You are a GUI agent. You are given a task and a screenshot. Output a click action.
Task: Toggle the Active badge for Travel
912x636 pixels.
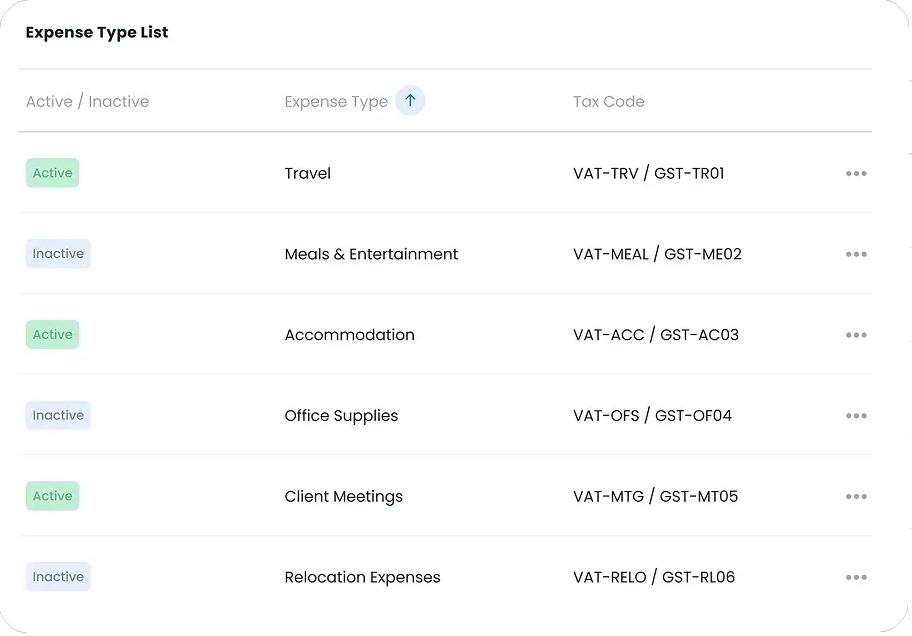(52, 173)
